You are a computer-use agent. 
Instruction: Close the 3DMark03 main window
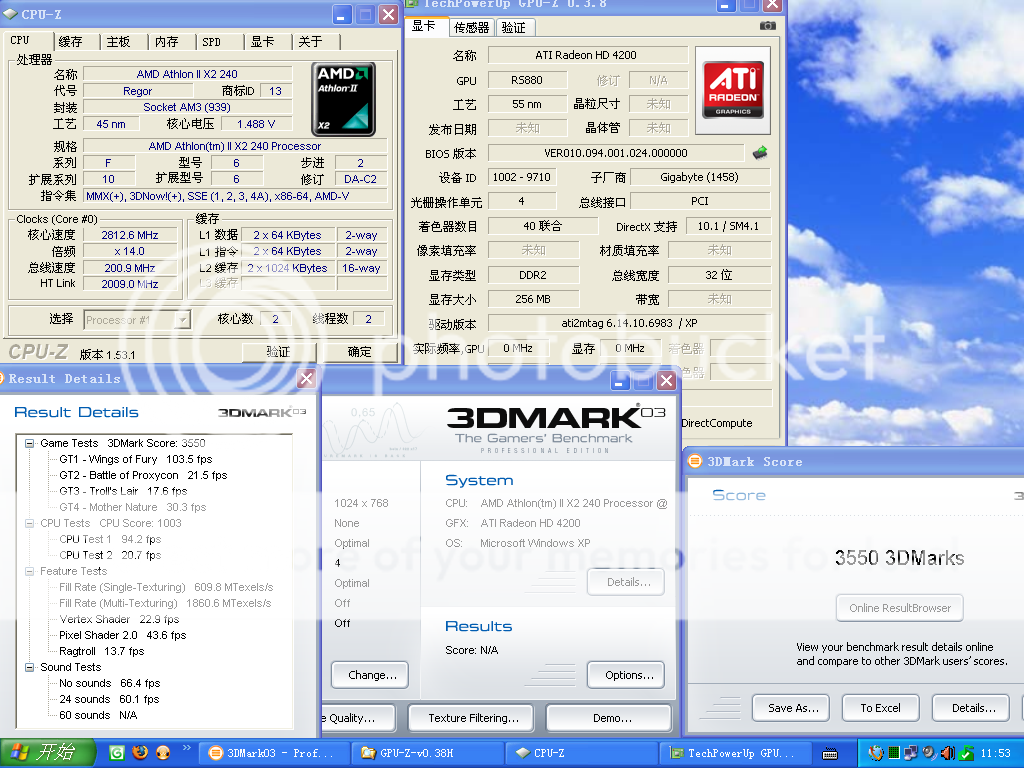click(666, 381)
